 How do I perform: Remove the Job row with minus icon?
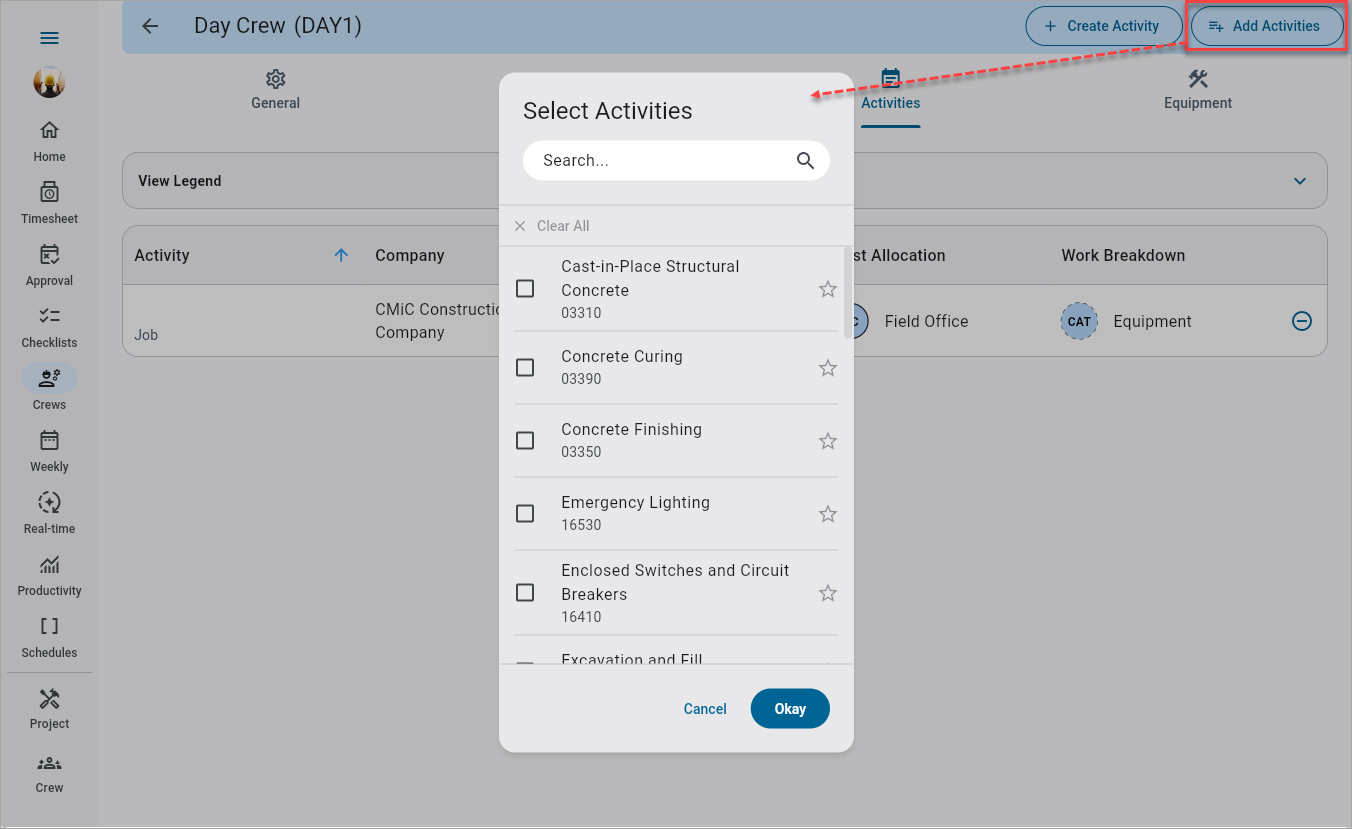pos(1302,321)
